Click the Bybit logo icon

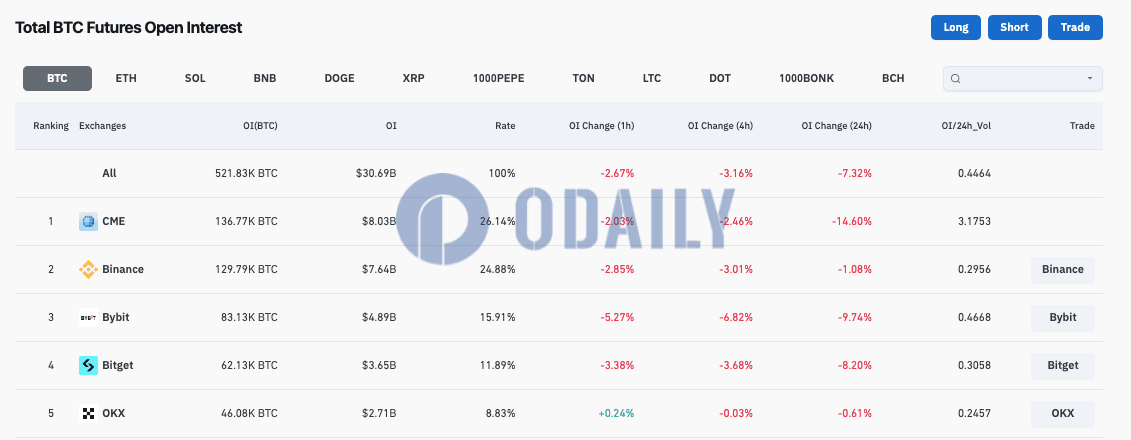88,317
